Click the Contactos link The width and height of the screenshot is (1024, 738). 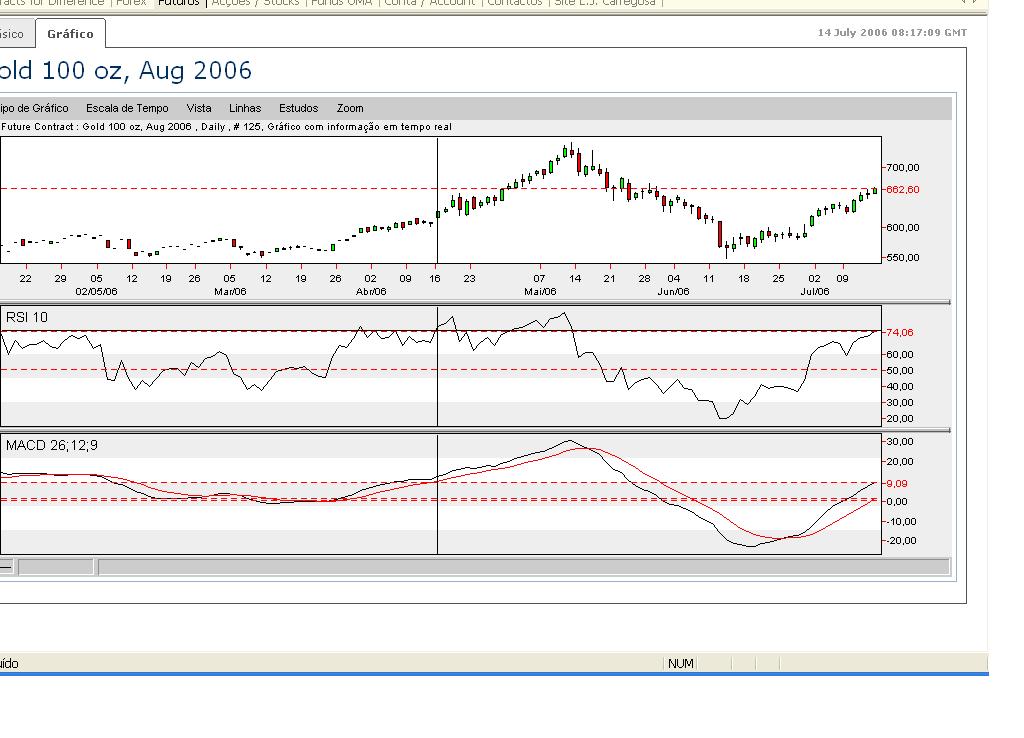[x=514, y=3]
